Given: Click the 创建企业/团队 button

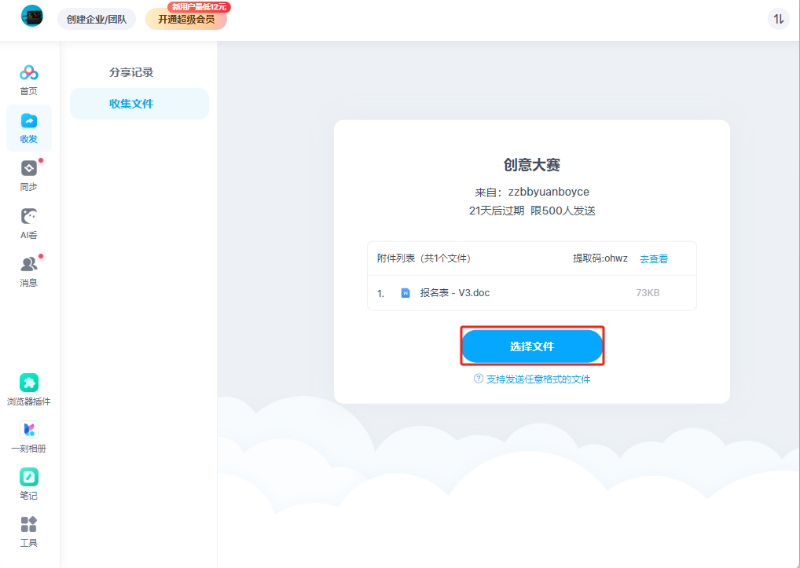Looking at the screenshot, I should coord(96,19).
